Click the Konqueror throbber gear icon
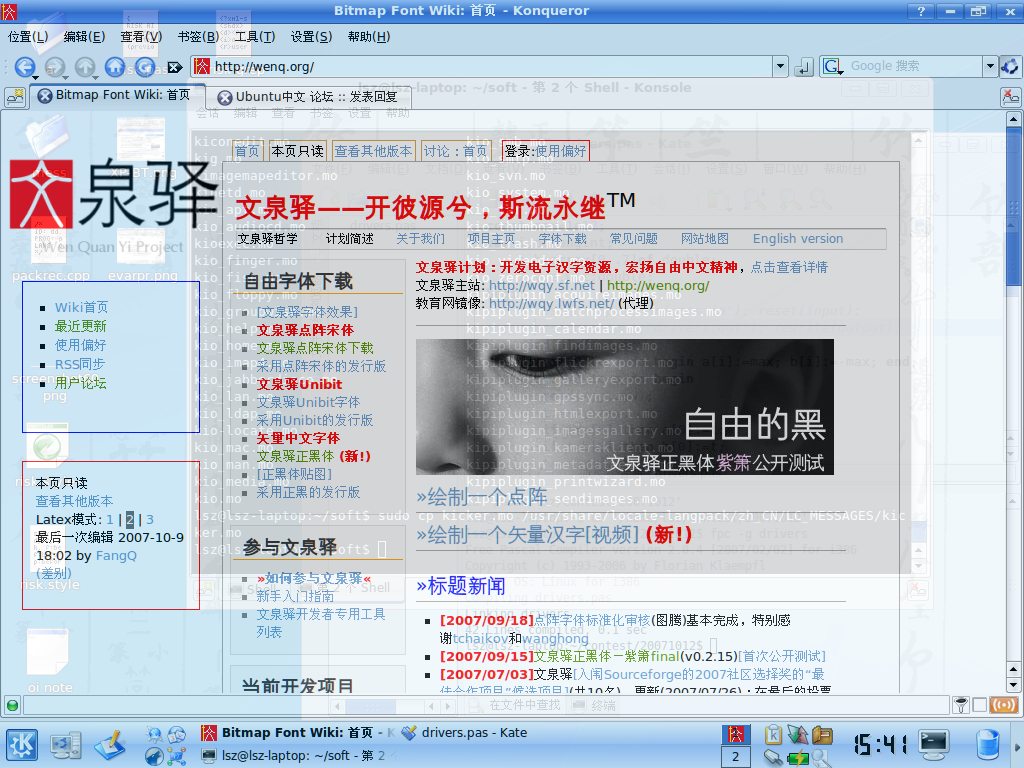 (1010, 66)
